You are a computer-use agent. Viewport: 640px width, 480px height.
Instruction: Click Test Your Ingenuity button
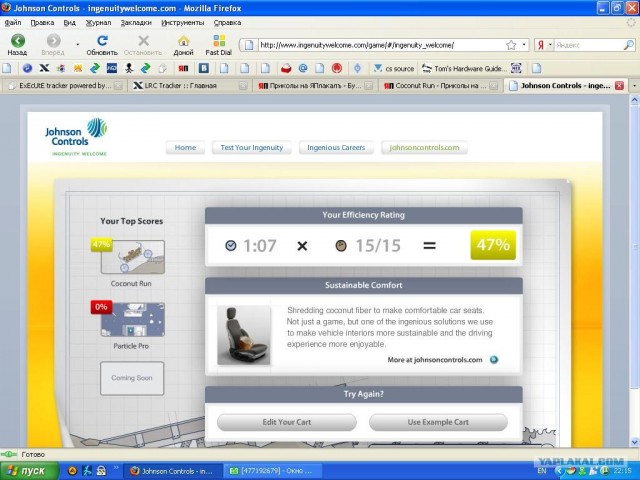(x=251, y=147)
